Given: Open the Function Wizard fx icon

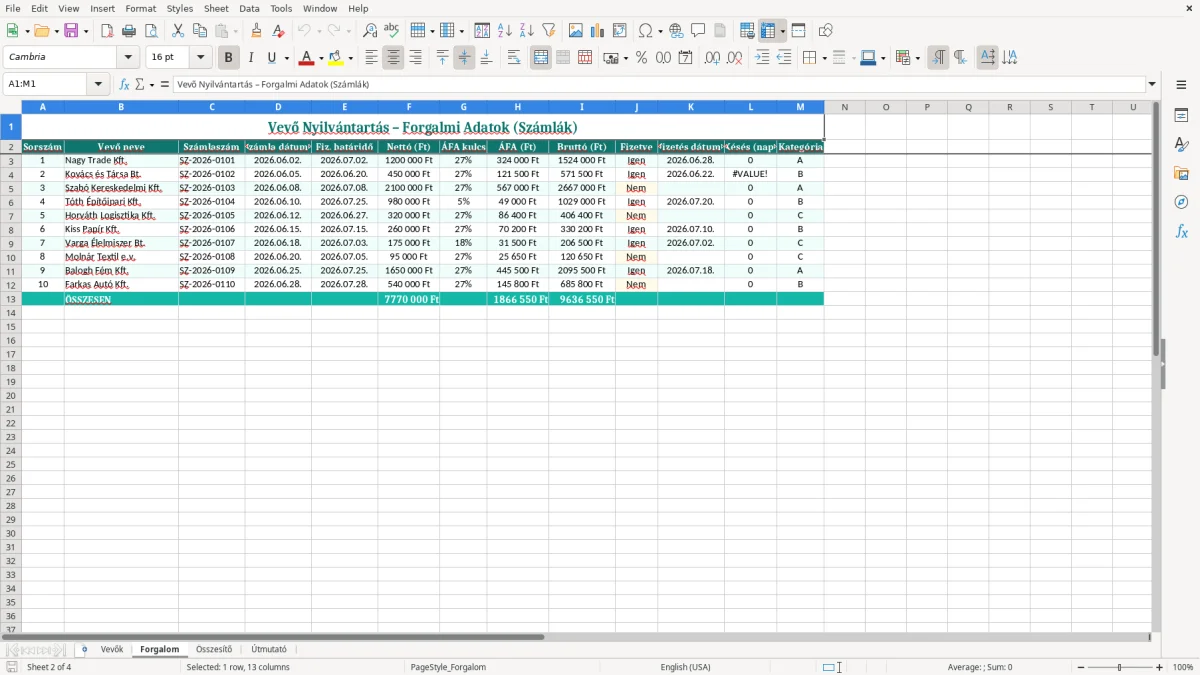Looking at the screenshot, I should pyautogui.click(x=125, y=84).
